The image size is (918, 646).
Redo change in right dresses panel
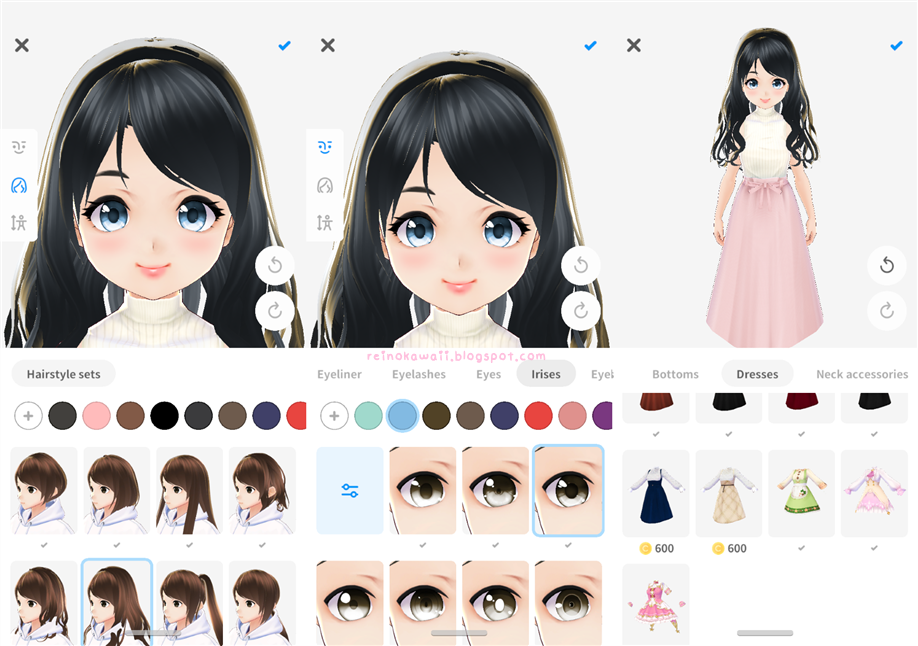[x=886, y=310]
